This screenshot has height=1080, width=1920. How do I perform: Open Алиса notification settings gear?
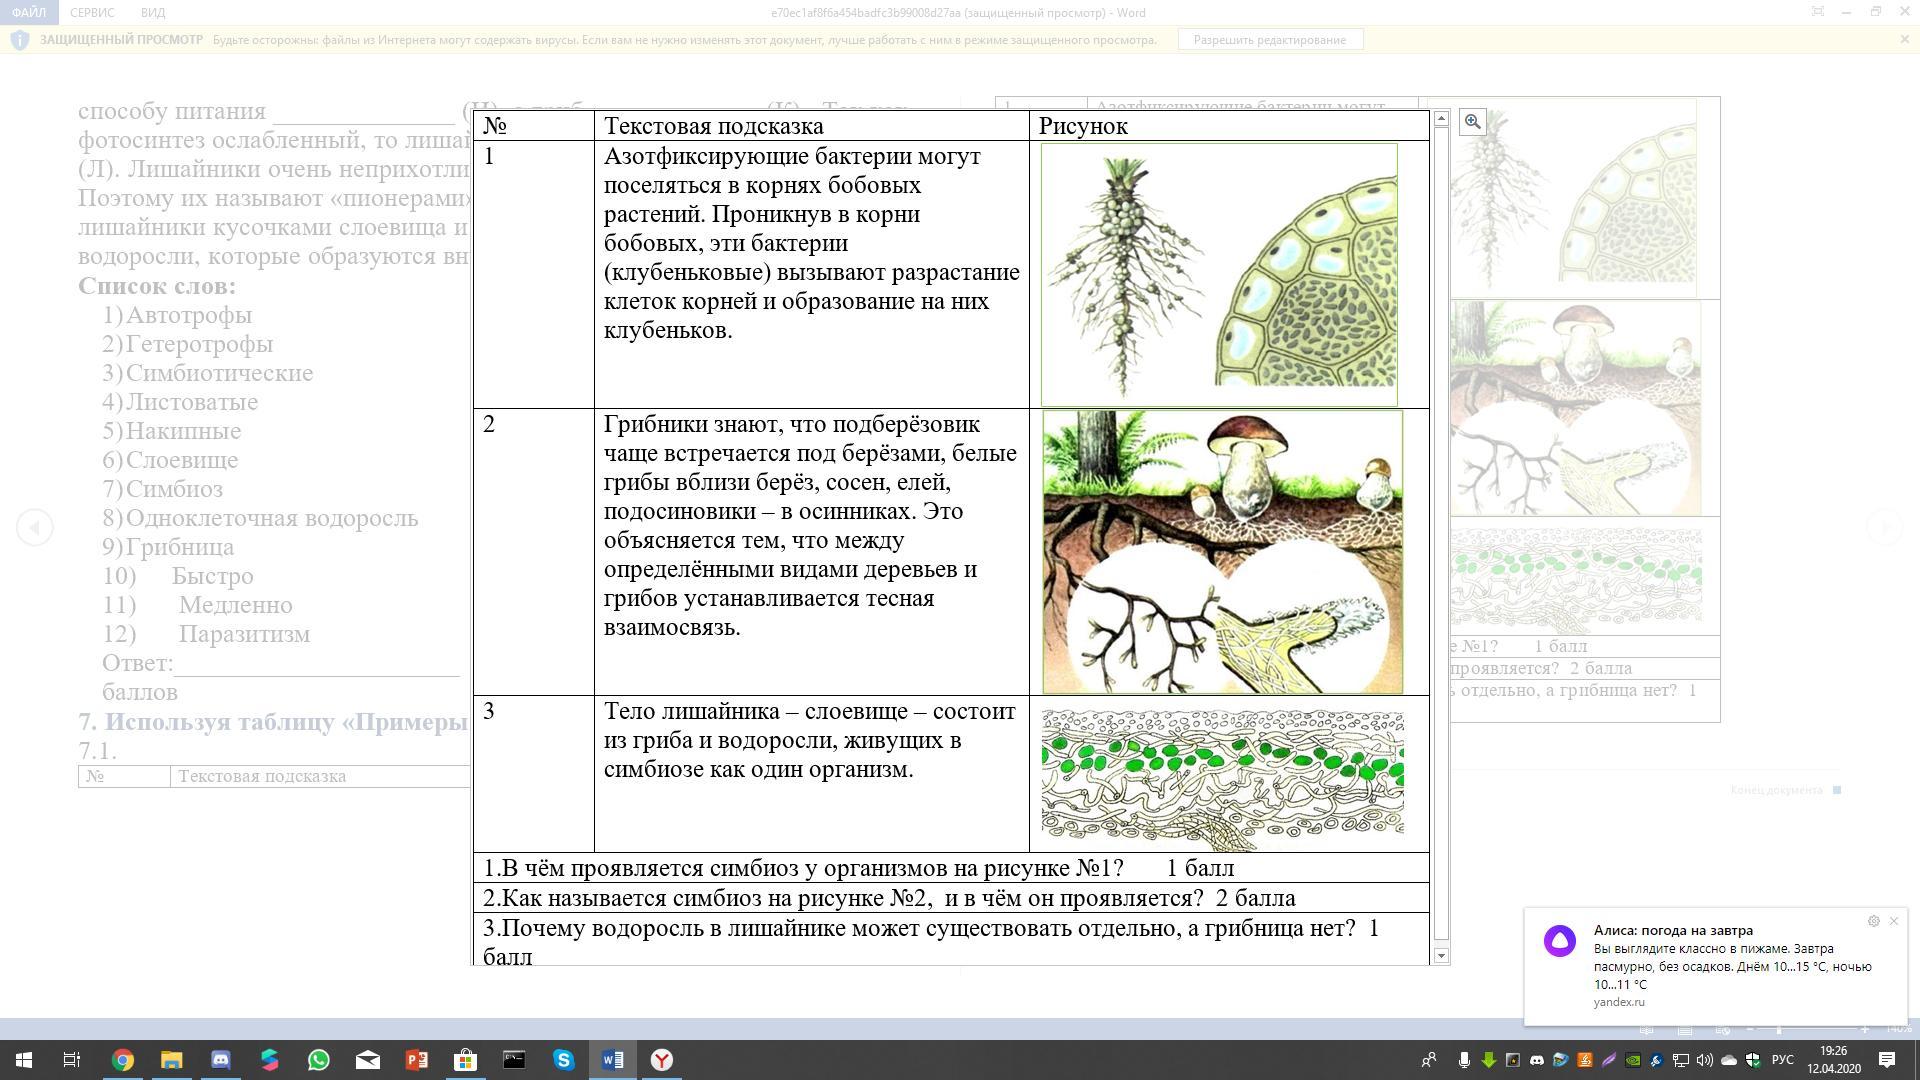1873,921
